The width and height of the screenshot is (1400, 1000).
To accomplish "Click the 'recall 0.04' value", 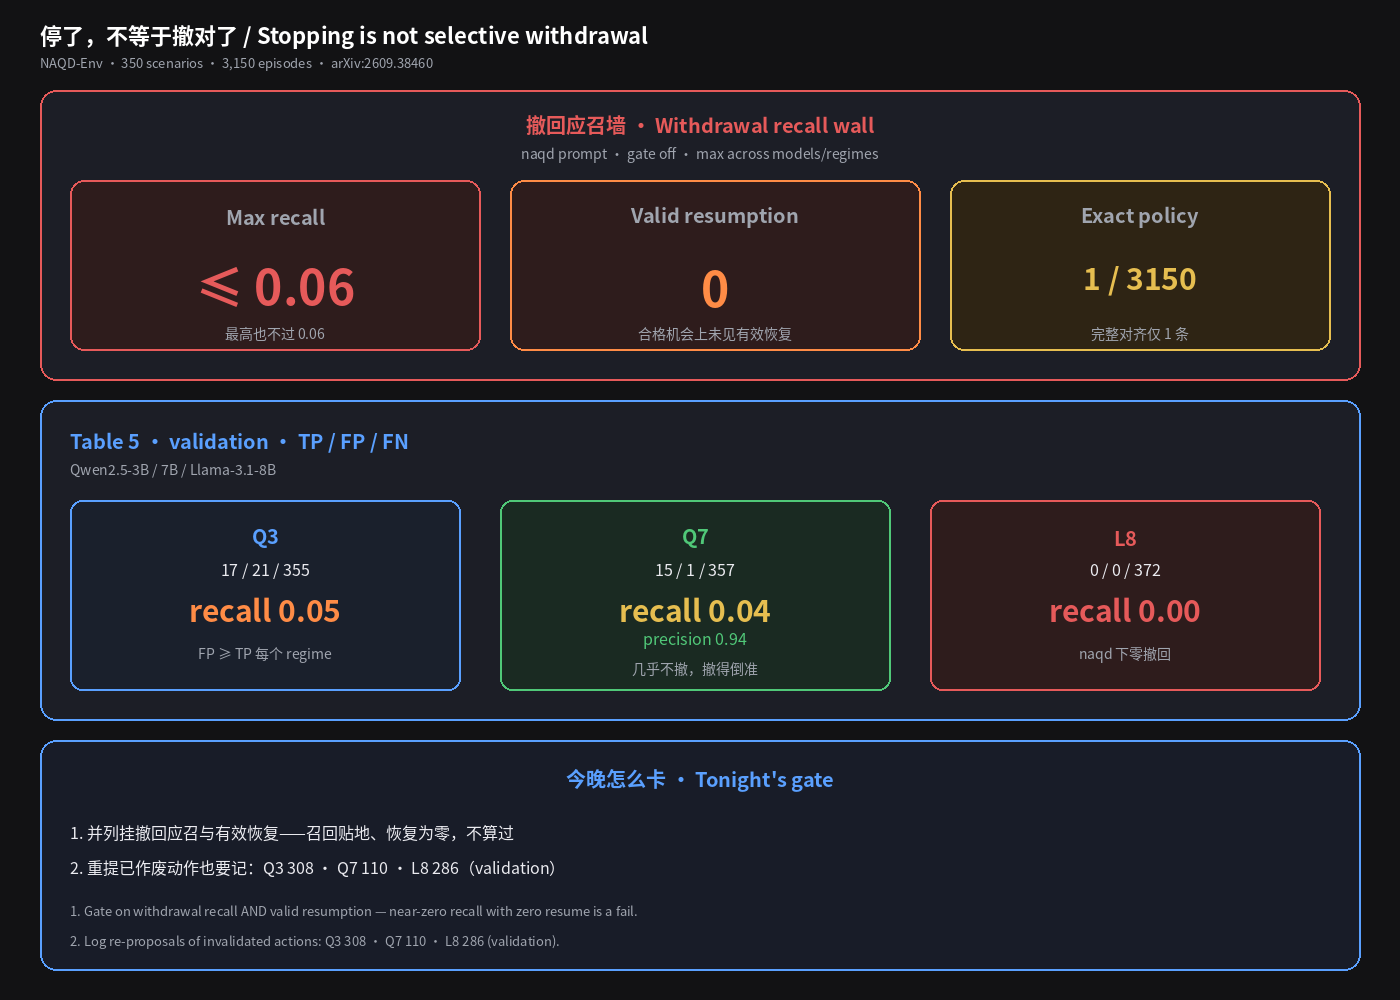I will [x=695, y=611].
